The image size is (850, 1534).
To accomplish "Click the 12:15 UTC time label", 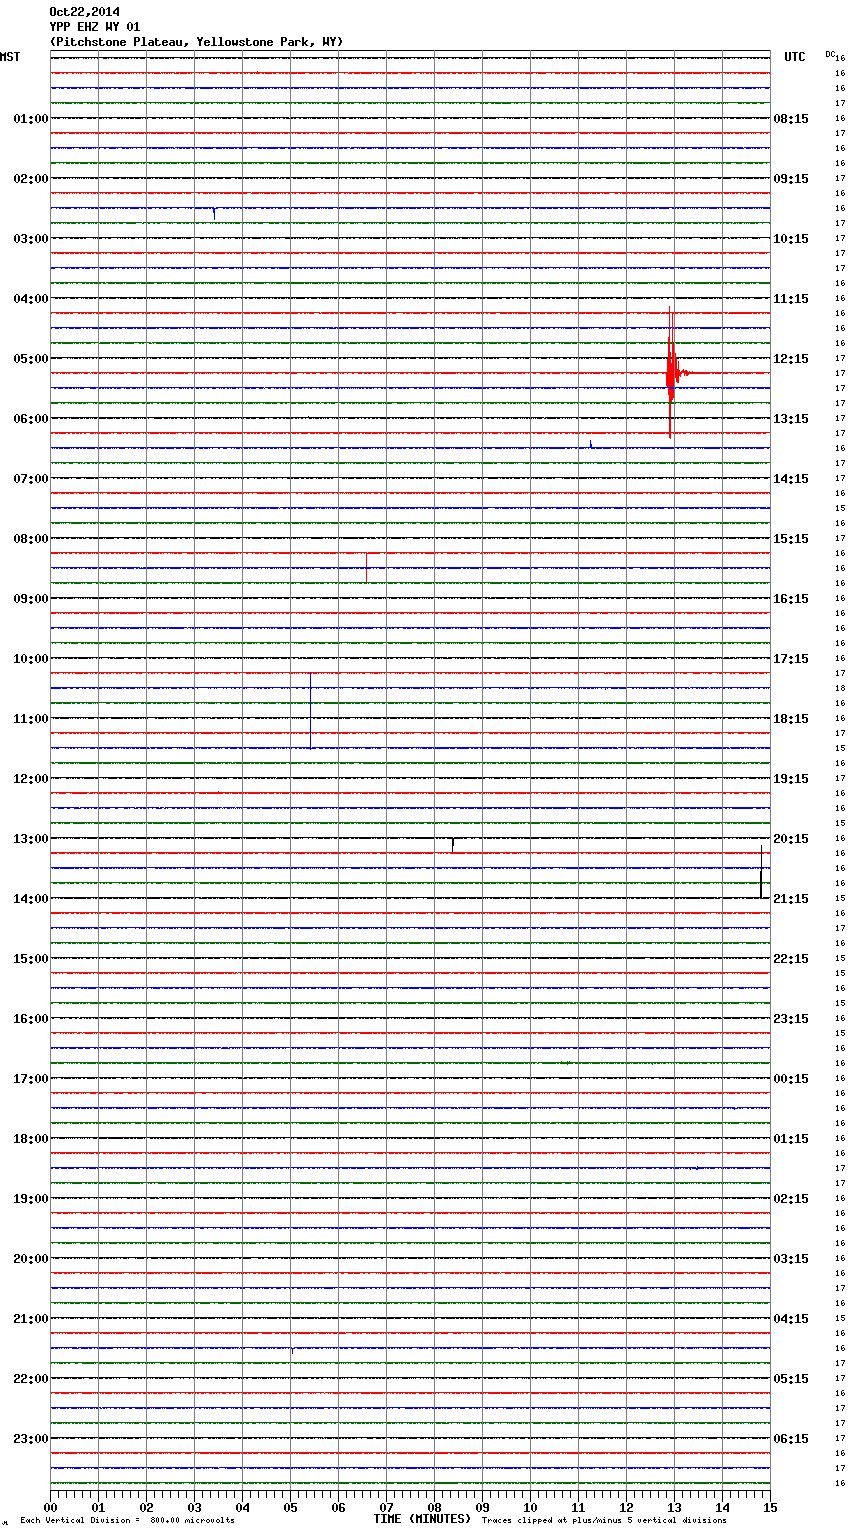I will coord(791,359).
